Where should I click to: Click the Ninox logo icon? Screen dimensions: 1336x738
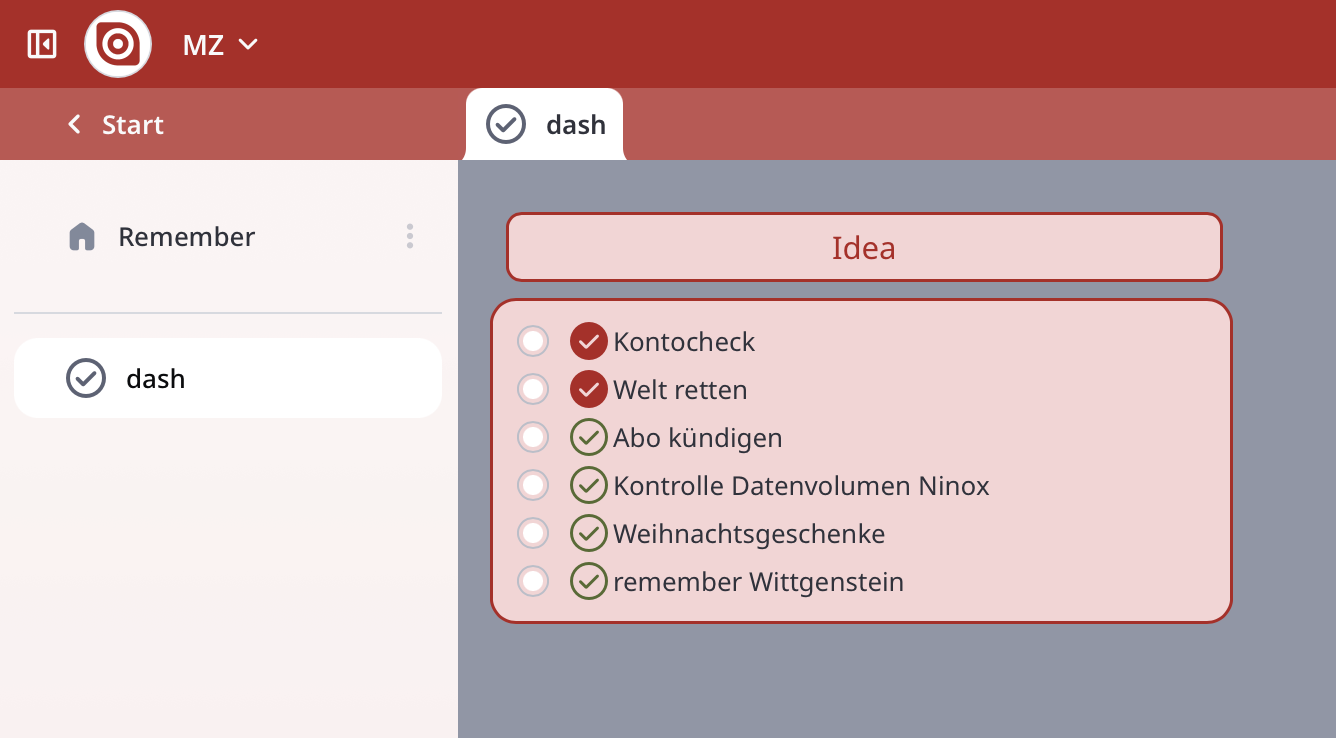pyautogui.click(x=118, y=44)
